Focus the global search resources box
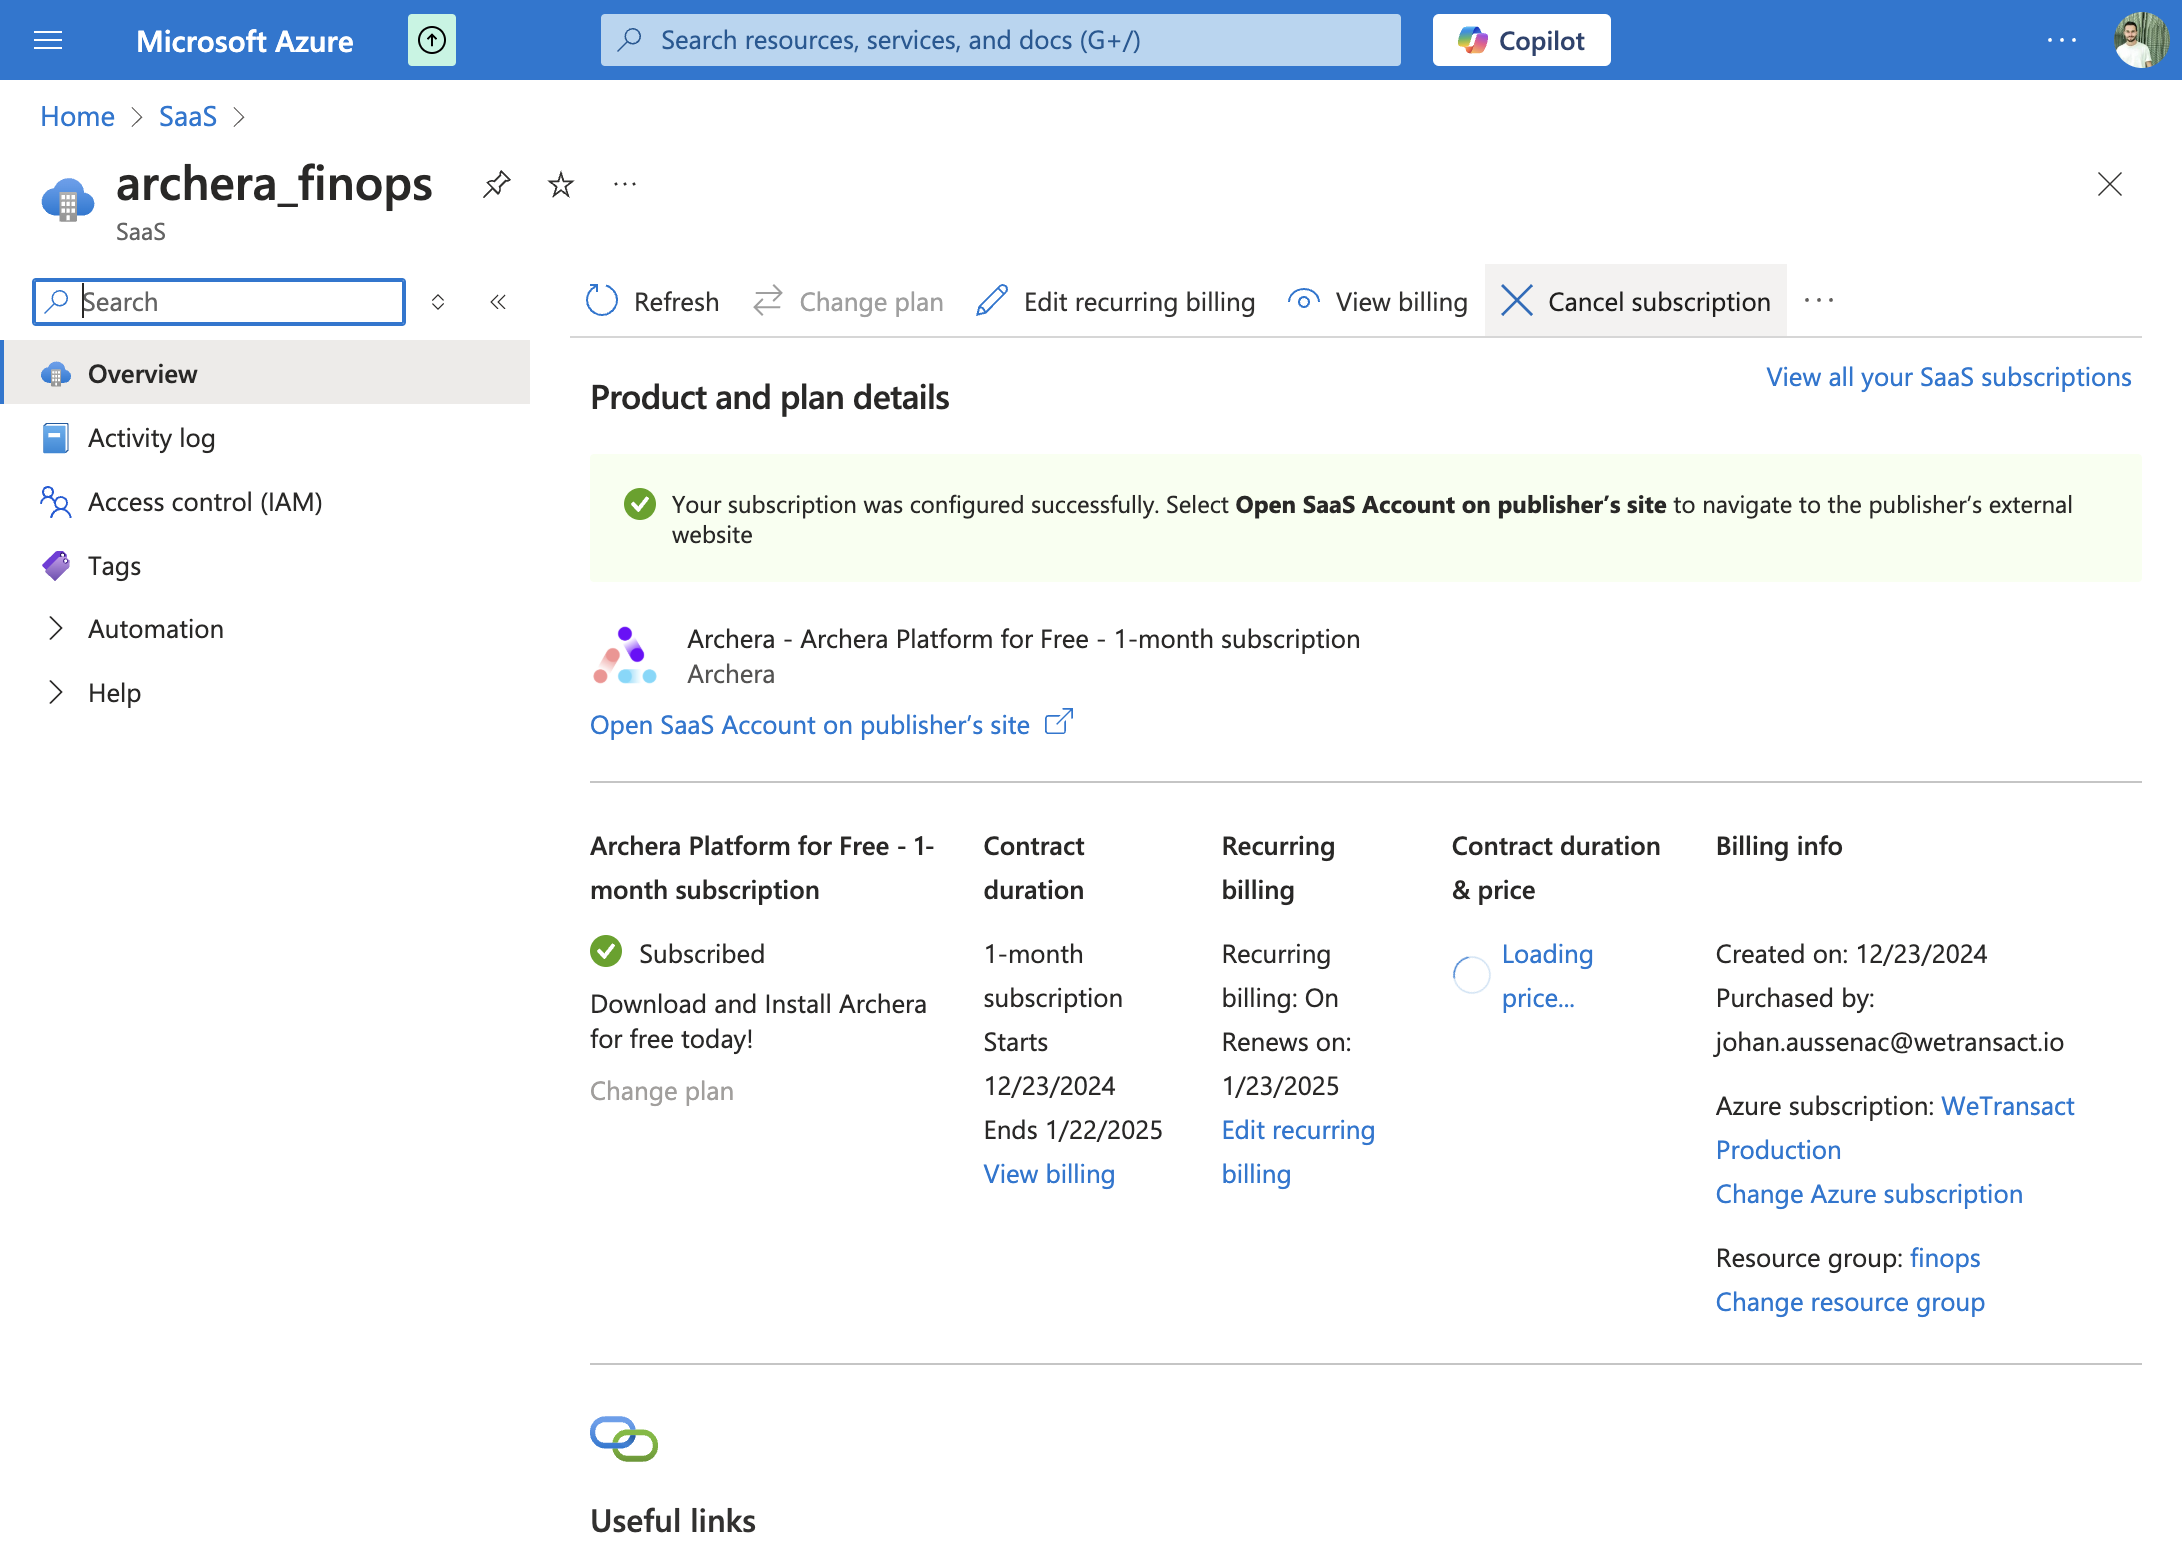Viewport: 2182px width, 1554px height. (1000, 40)
